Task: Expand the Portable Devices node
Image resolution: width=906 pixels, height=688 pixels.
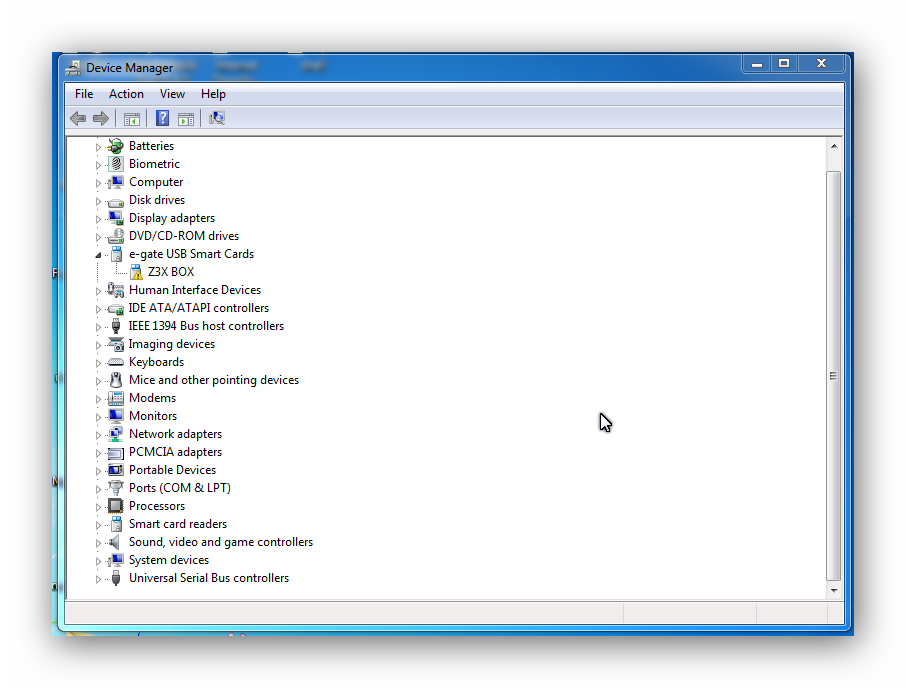Action: coord(98,471)
